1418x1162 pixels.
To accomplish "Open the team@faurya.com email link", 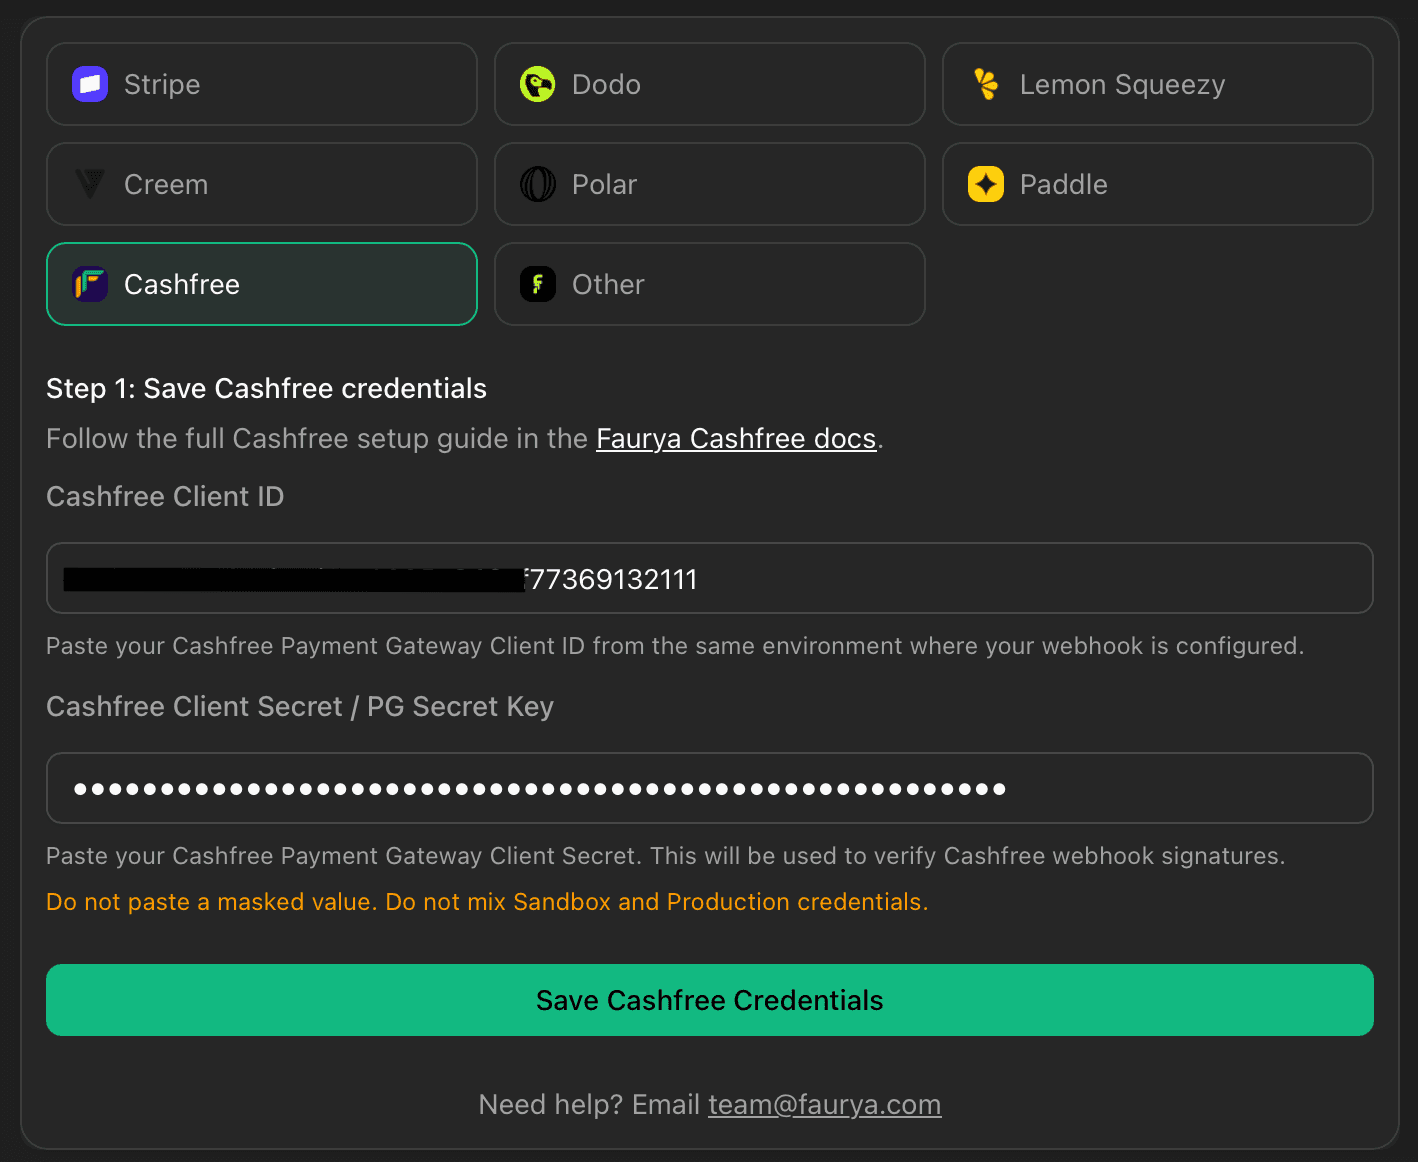I will pos(825,1104).
